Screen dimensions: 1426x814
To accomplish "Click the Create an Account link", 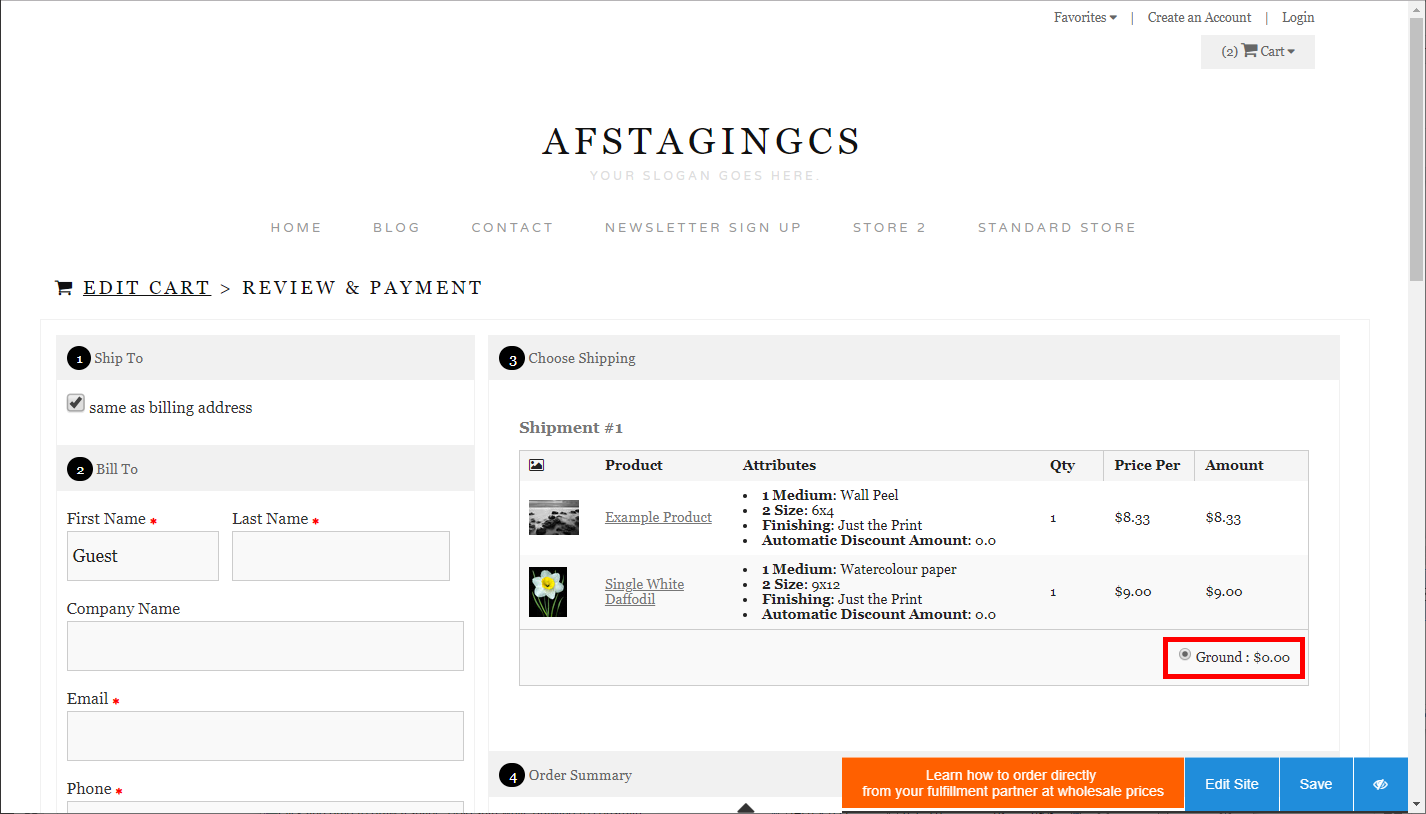I will tap(1199, 17).
